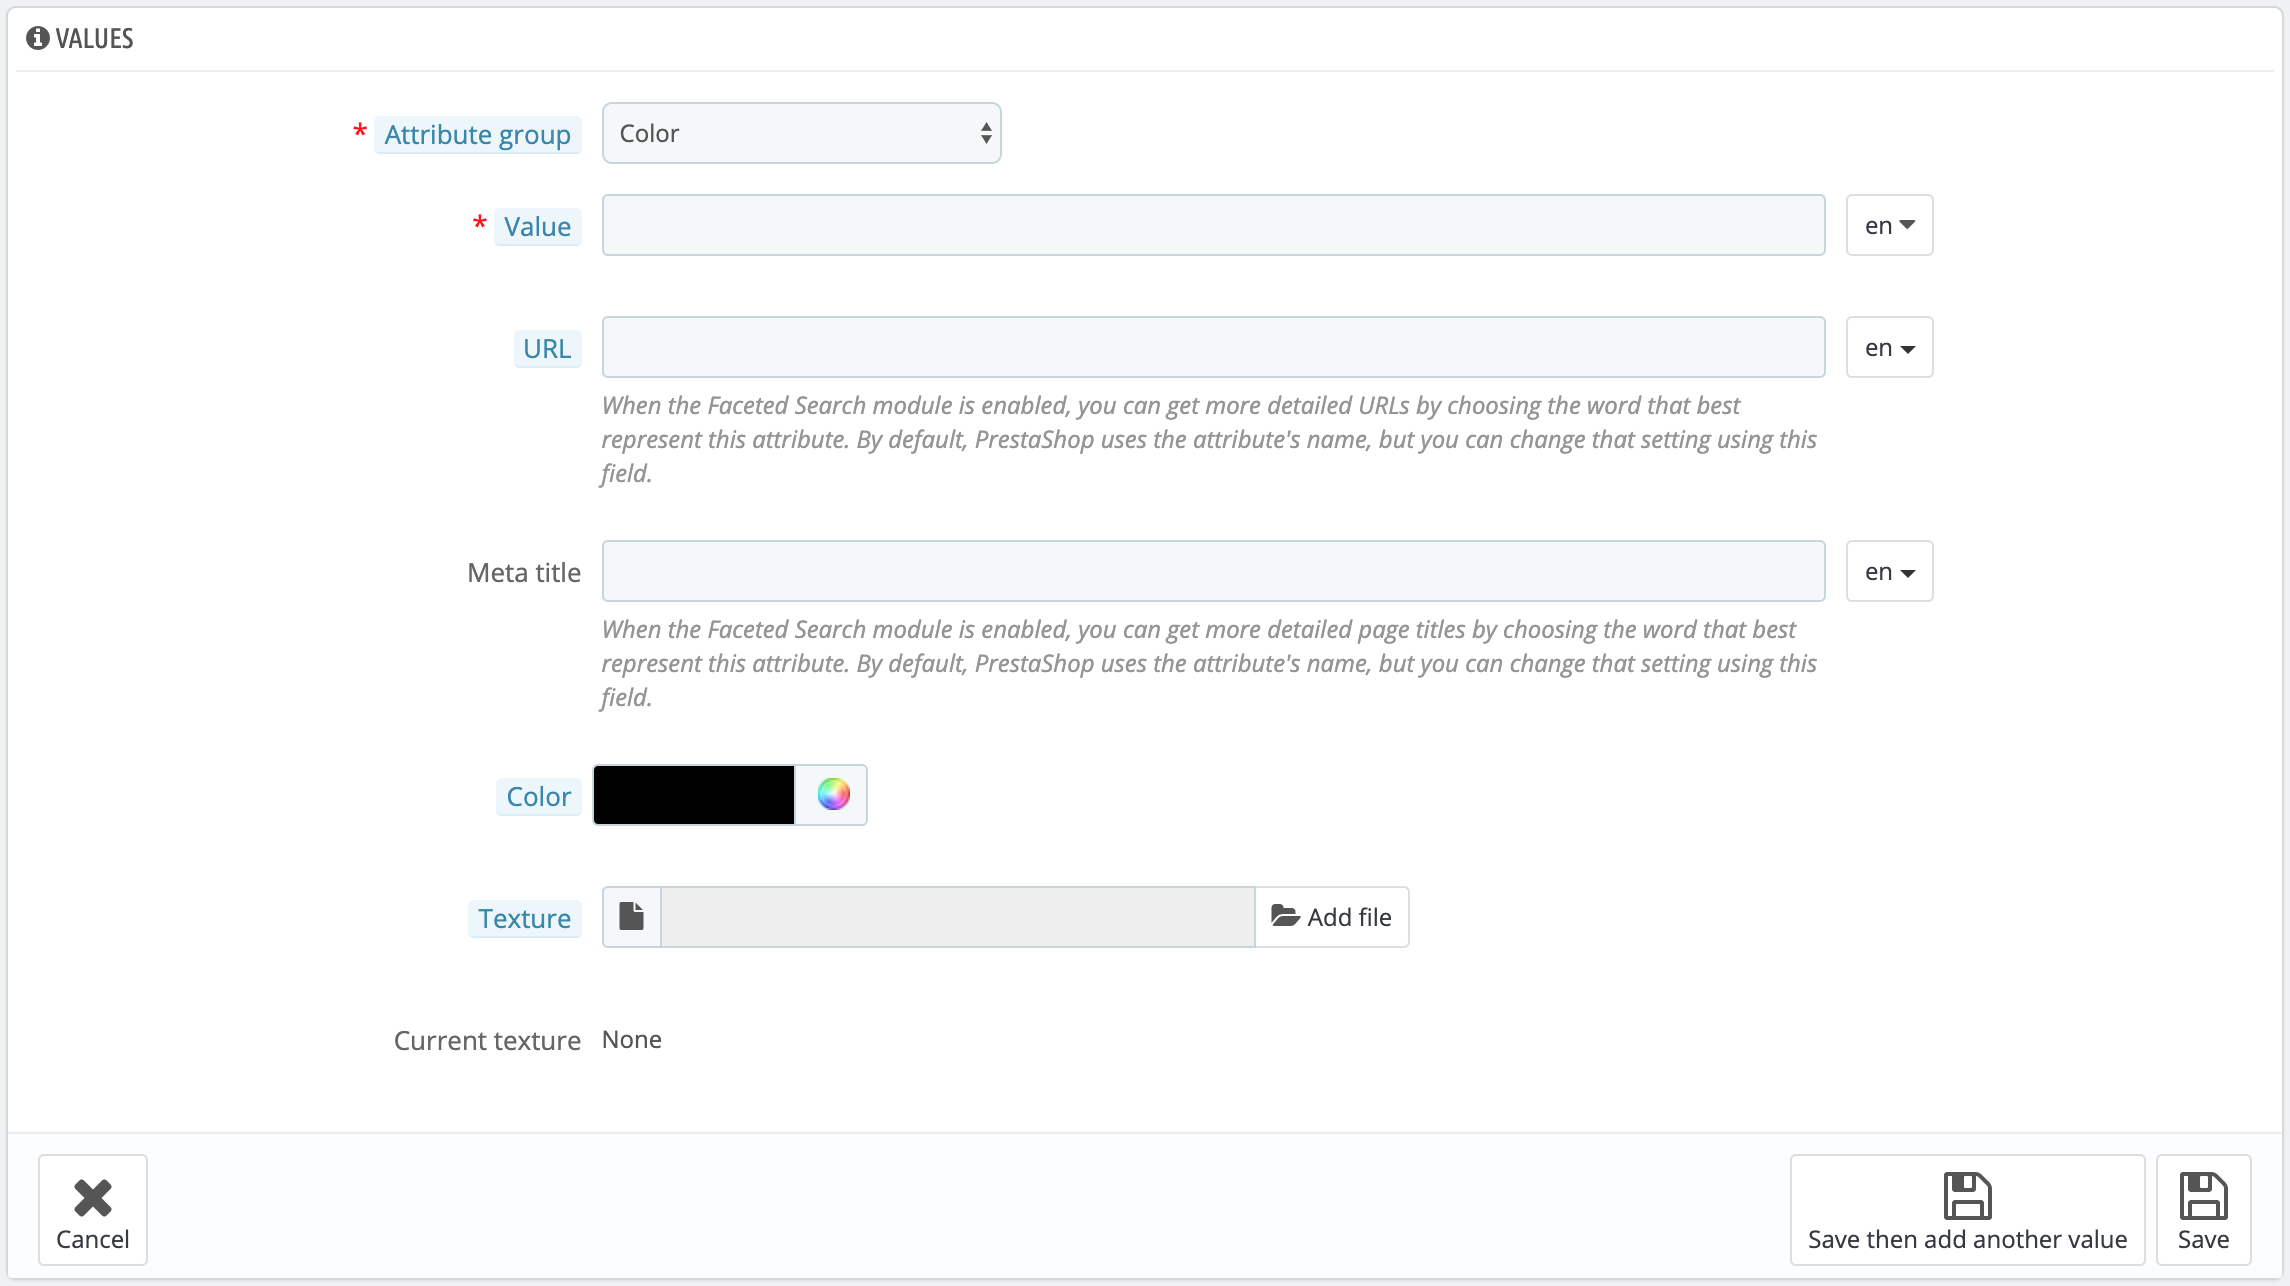Click the Save floppy disk icon

2203,1196
